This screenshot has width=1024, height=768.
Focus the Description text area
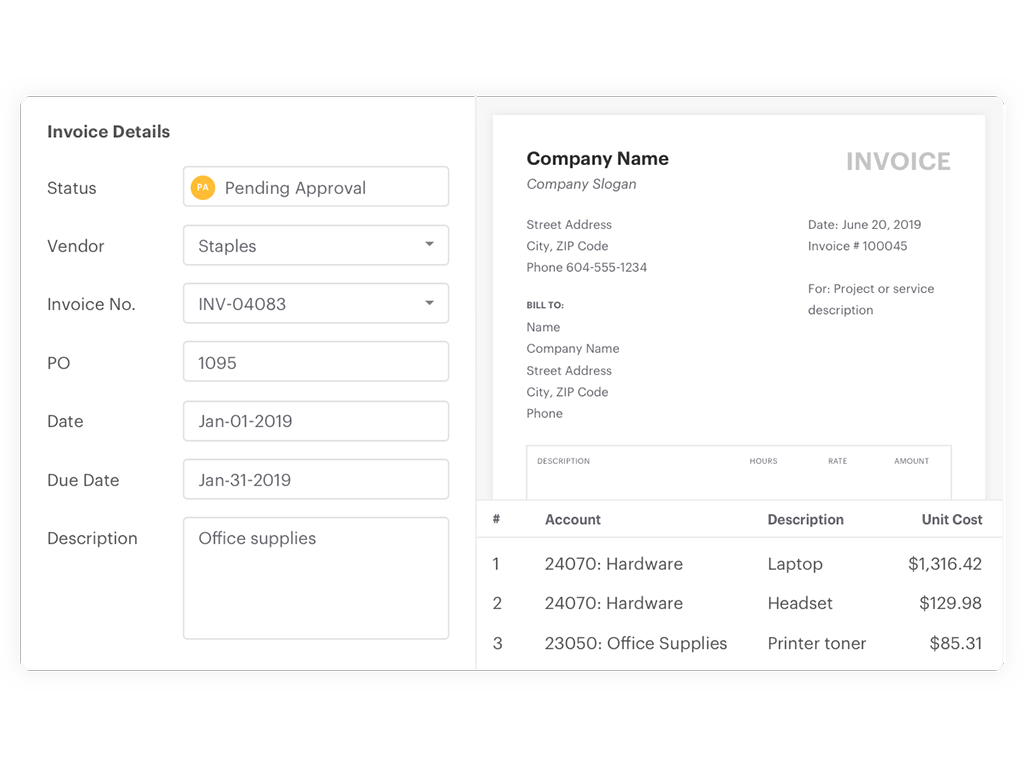[x=315, y=578]
